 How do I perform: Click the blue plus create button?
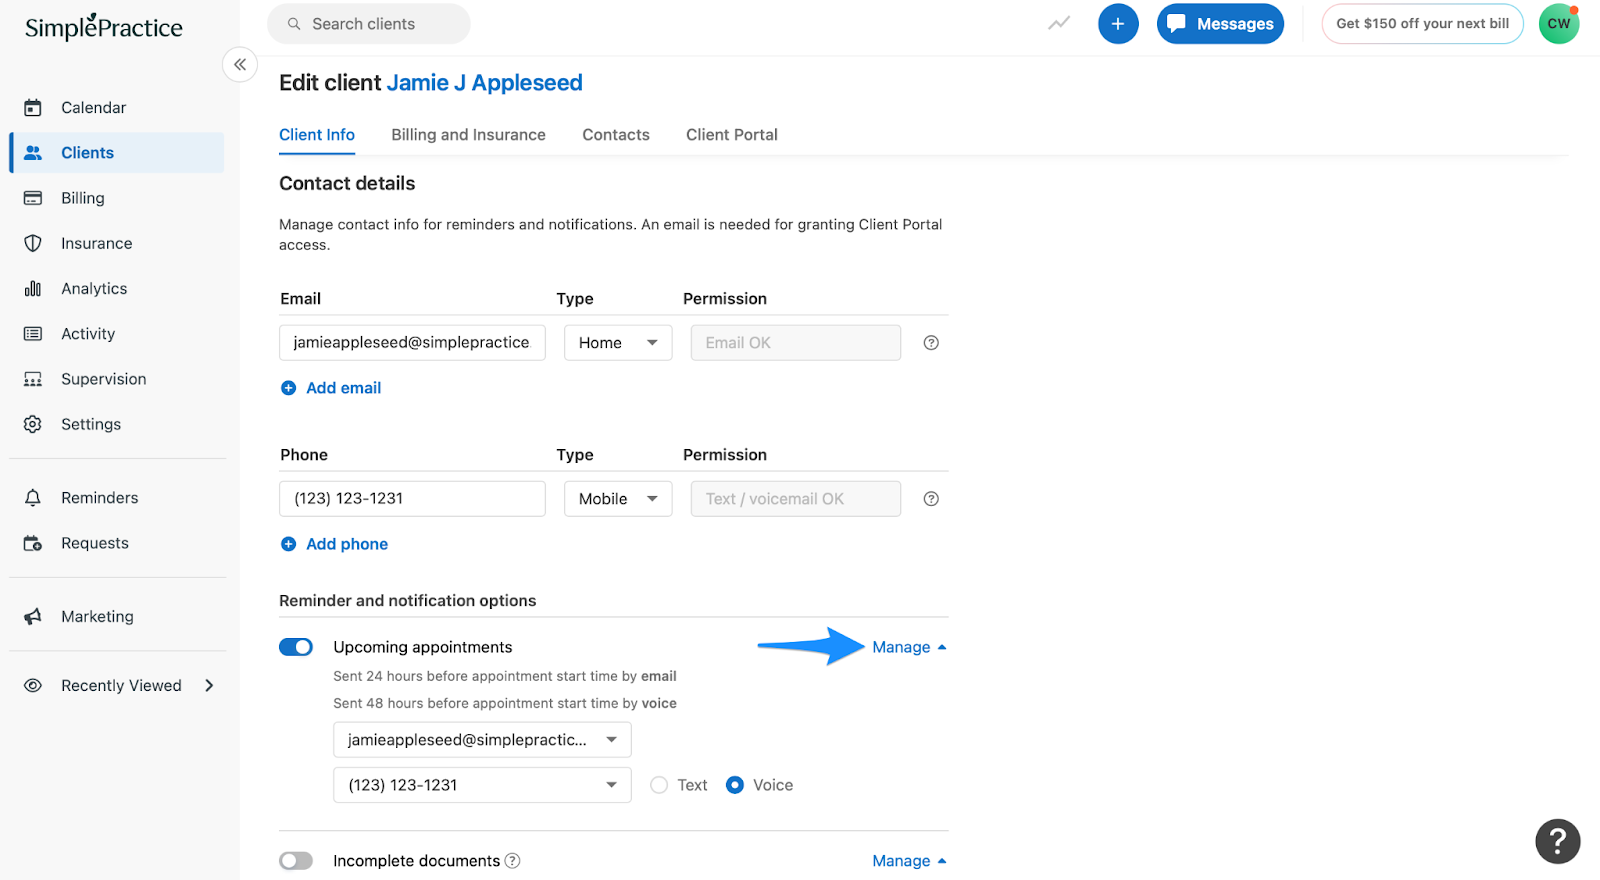pyautogui.click(x=1118, y=24)
